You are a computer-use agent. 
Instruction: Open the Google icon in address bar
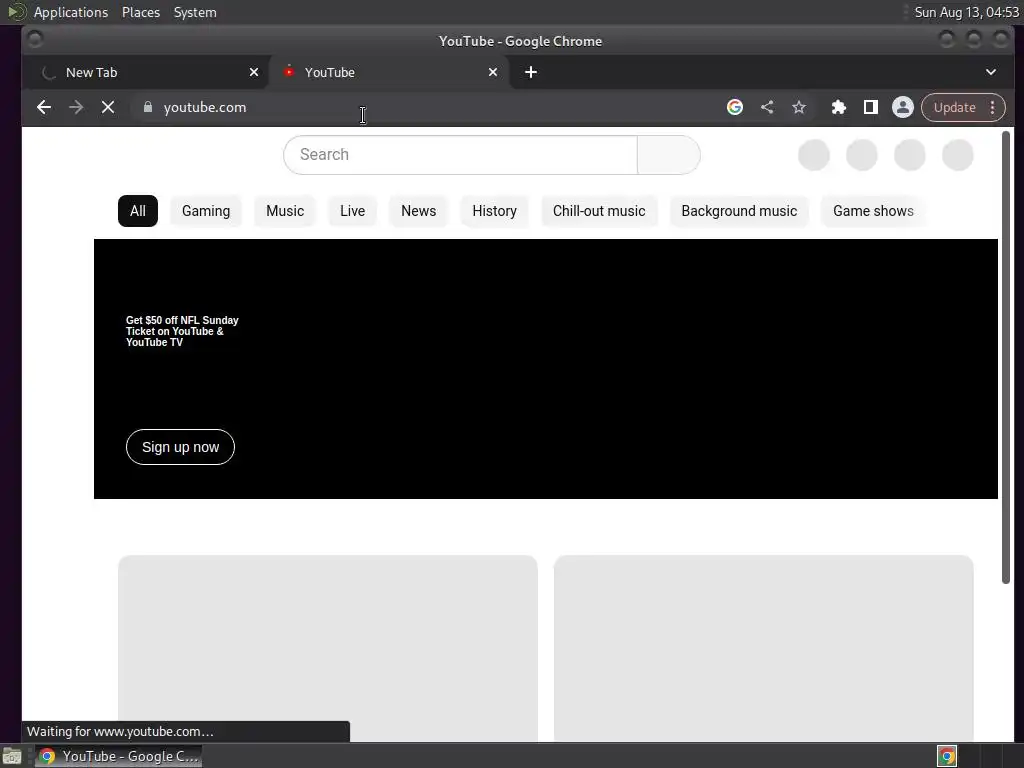735,107
